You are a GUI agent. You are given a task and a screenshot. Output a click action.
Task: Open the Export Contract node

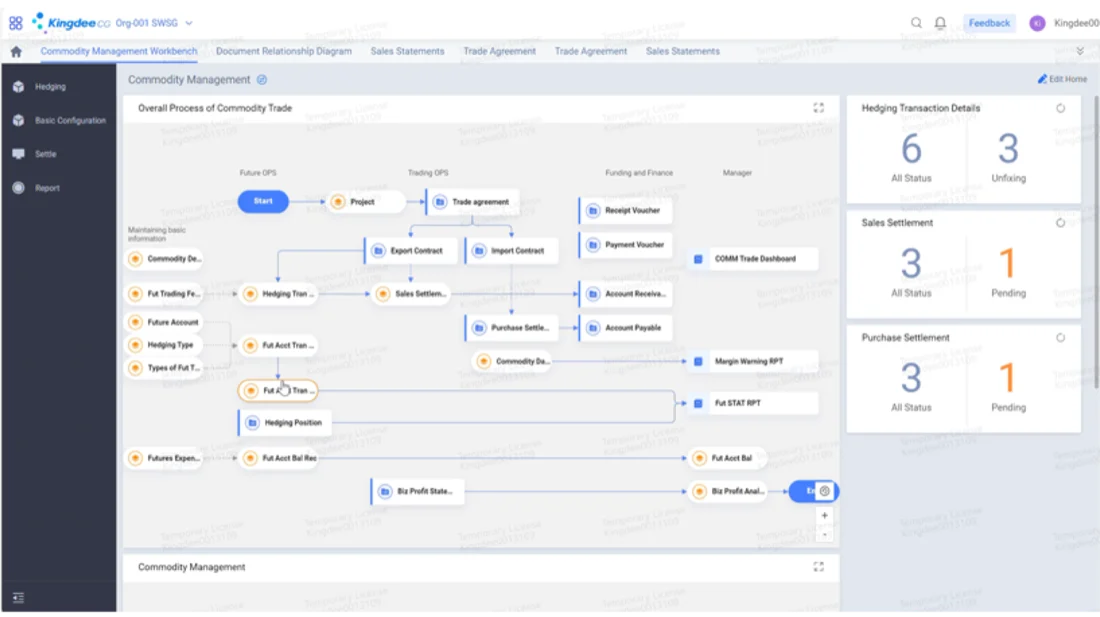[411, 250]
